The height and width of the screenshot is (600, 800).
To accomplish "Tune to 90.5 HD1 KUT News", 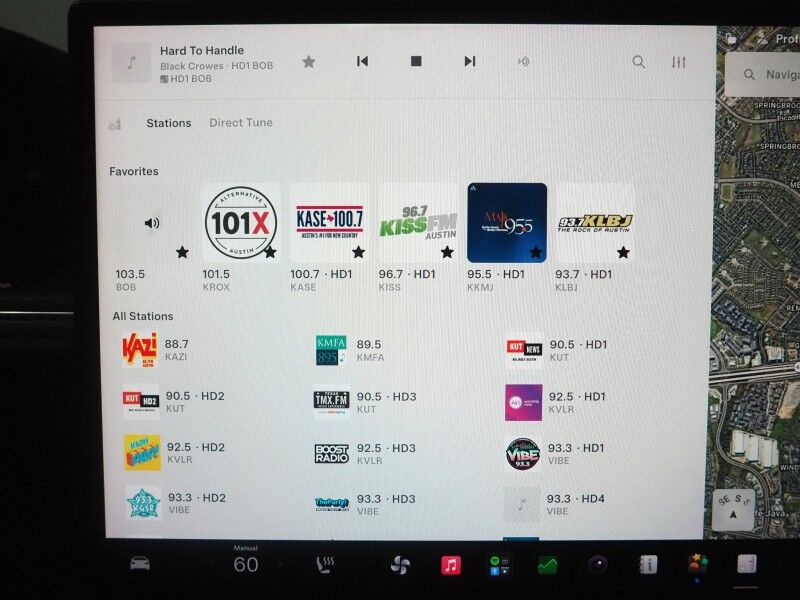I will 556,351.
